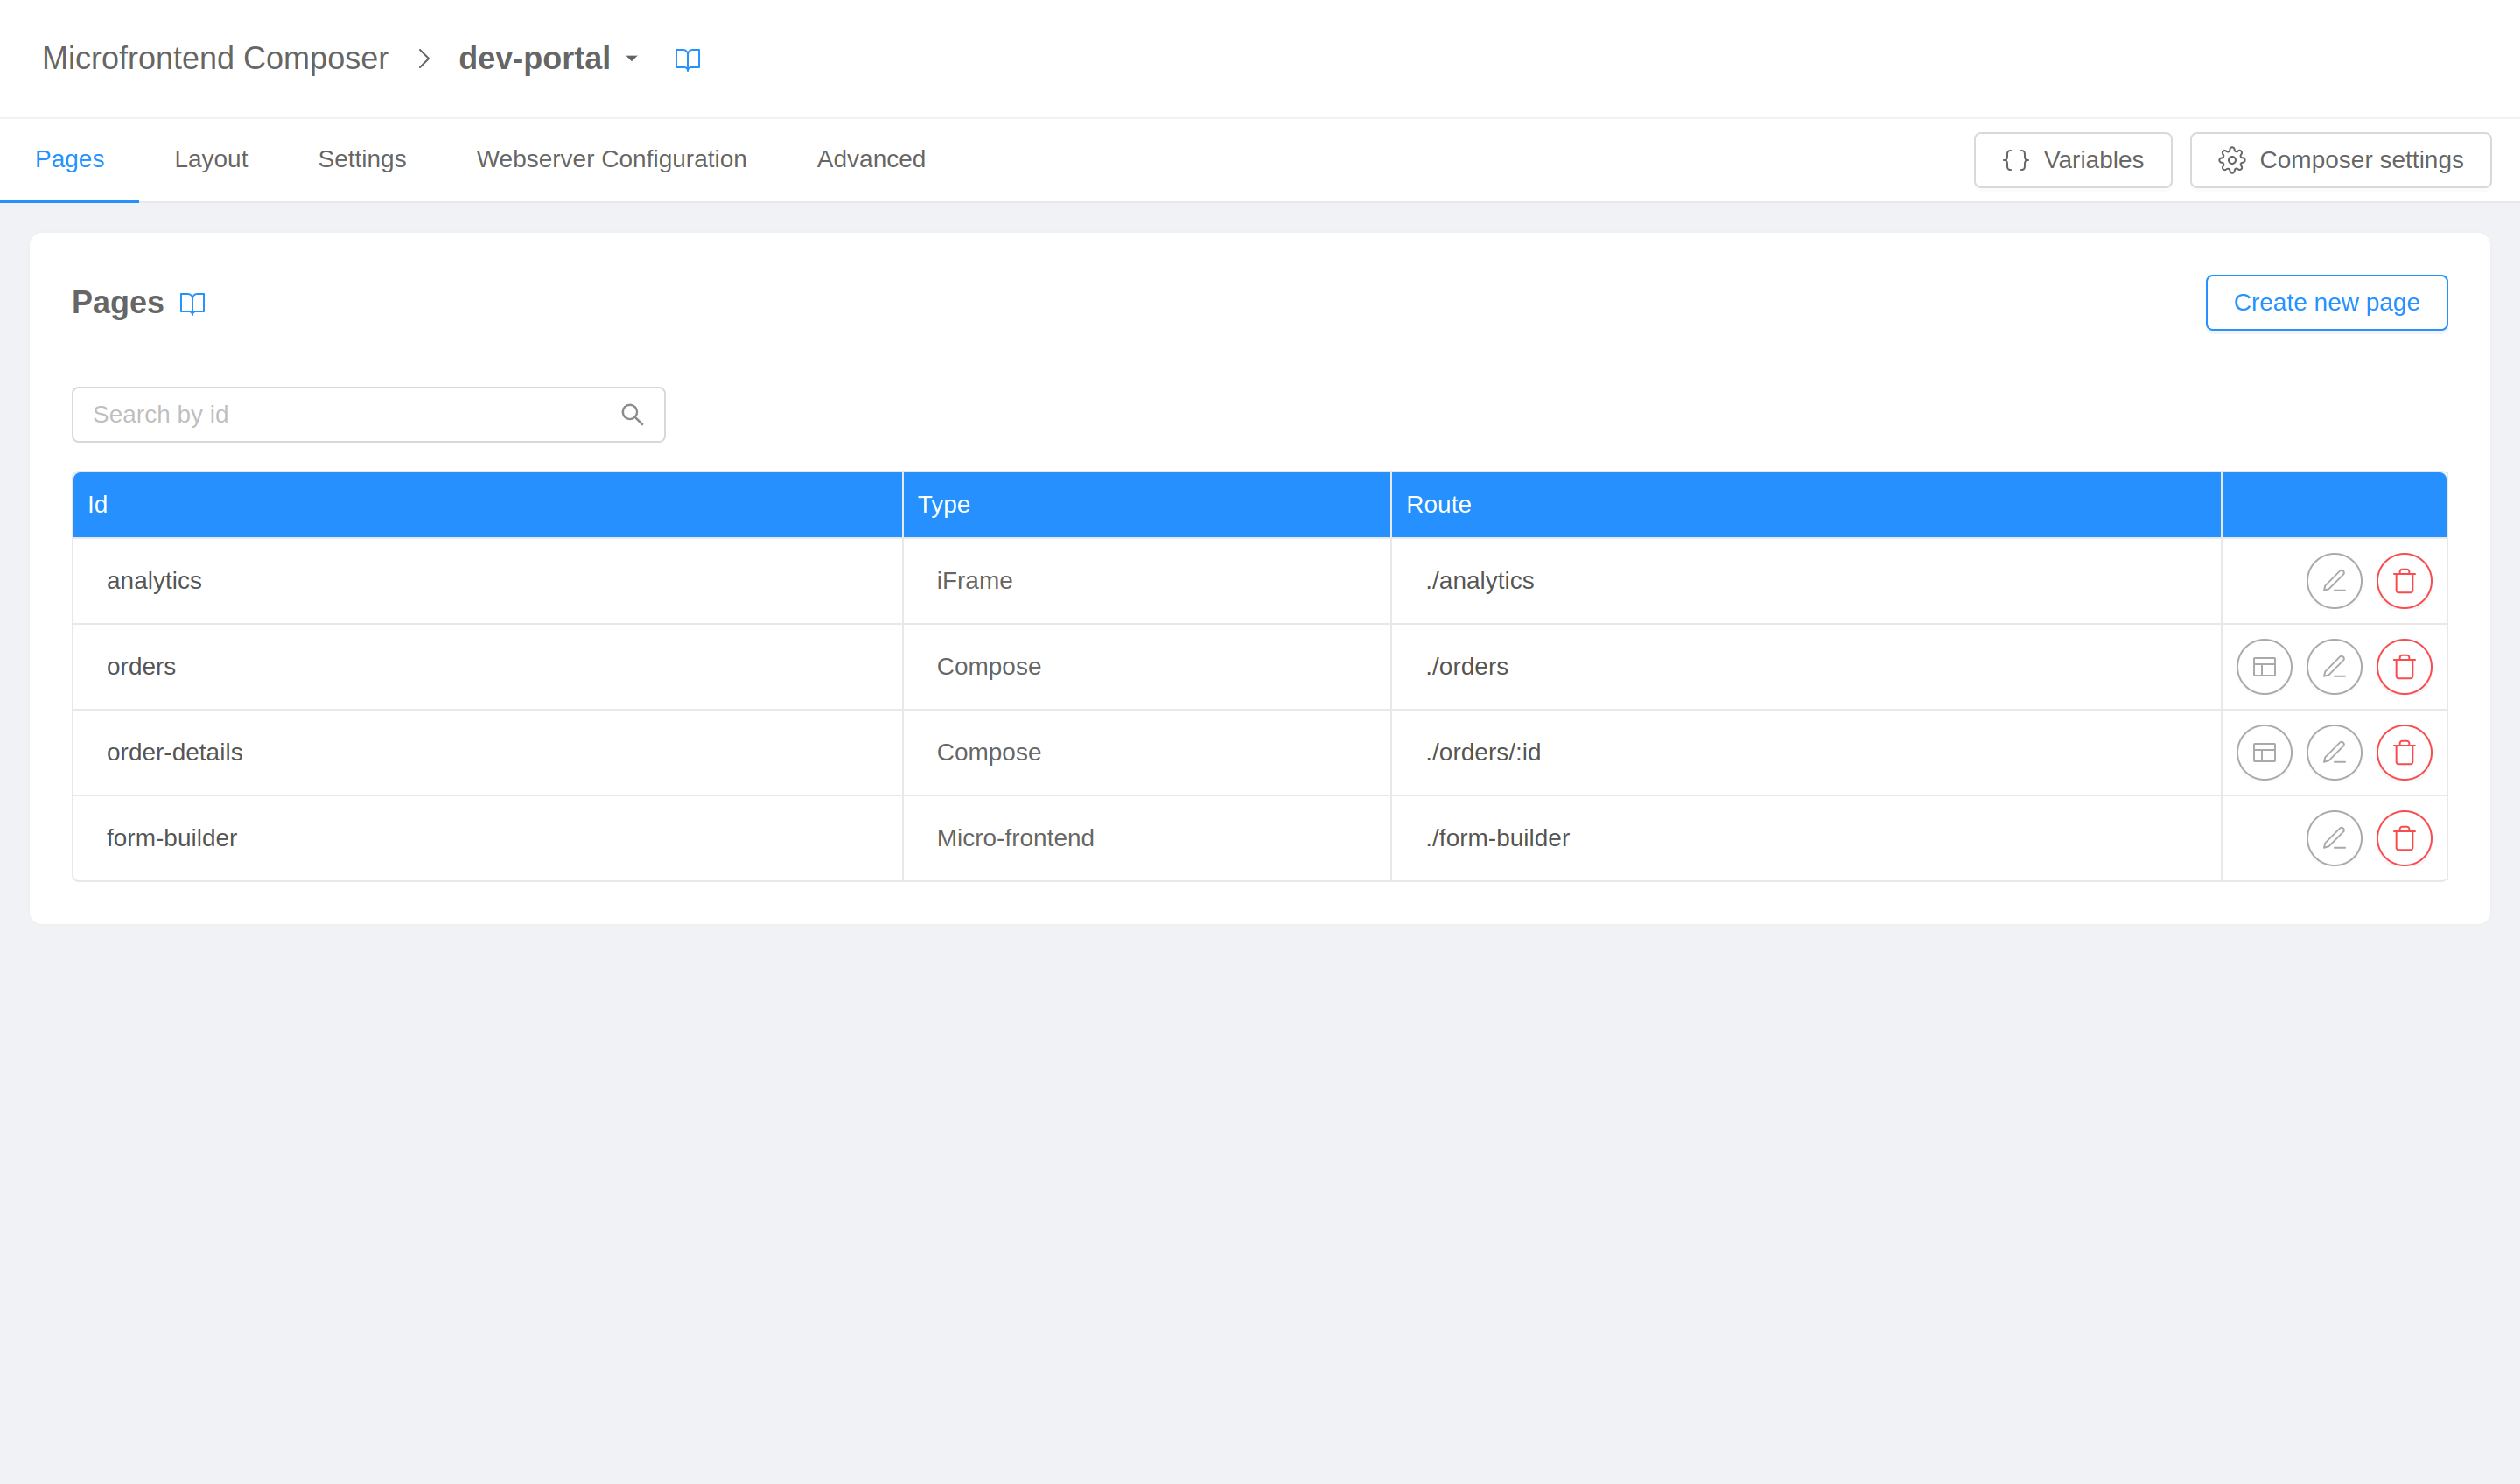Viewport: 2520px width, 1484px height.
Task: Open docs book icon next to Pages heading
Action: 192,303
